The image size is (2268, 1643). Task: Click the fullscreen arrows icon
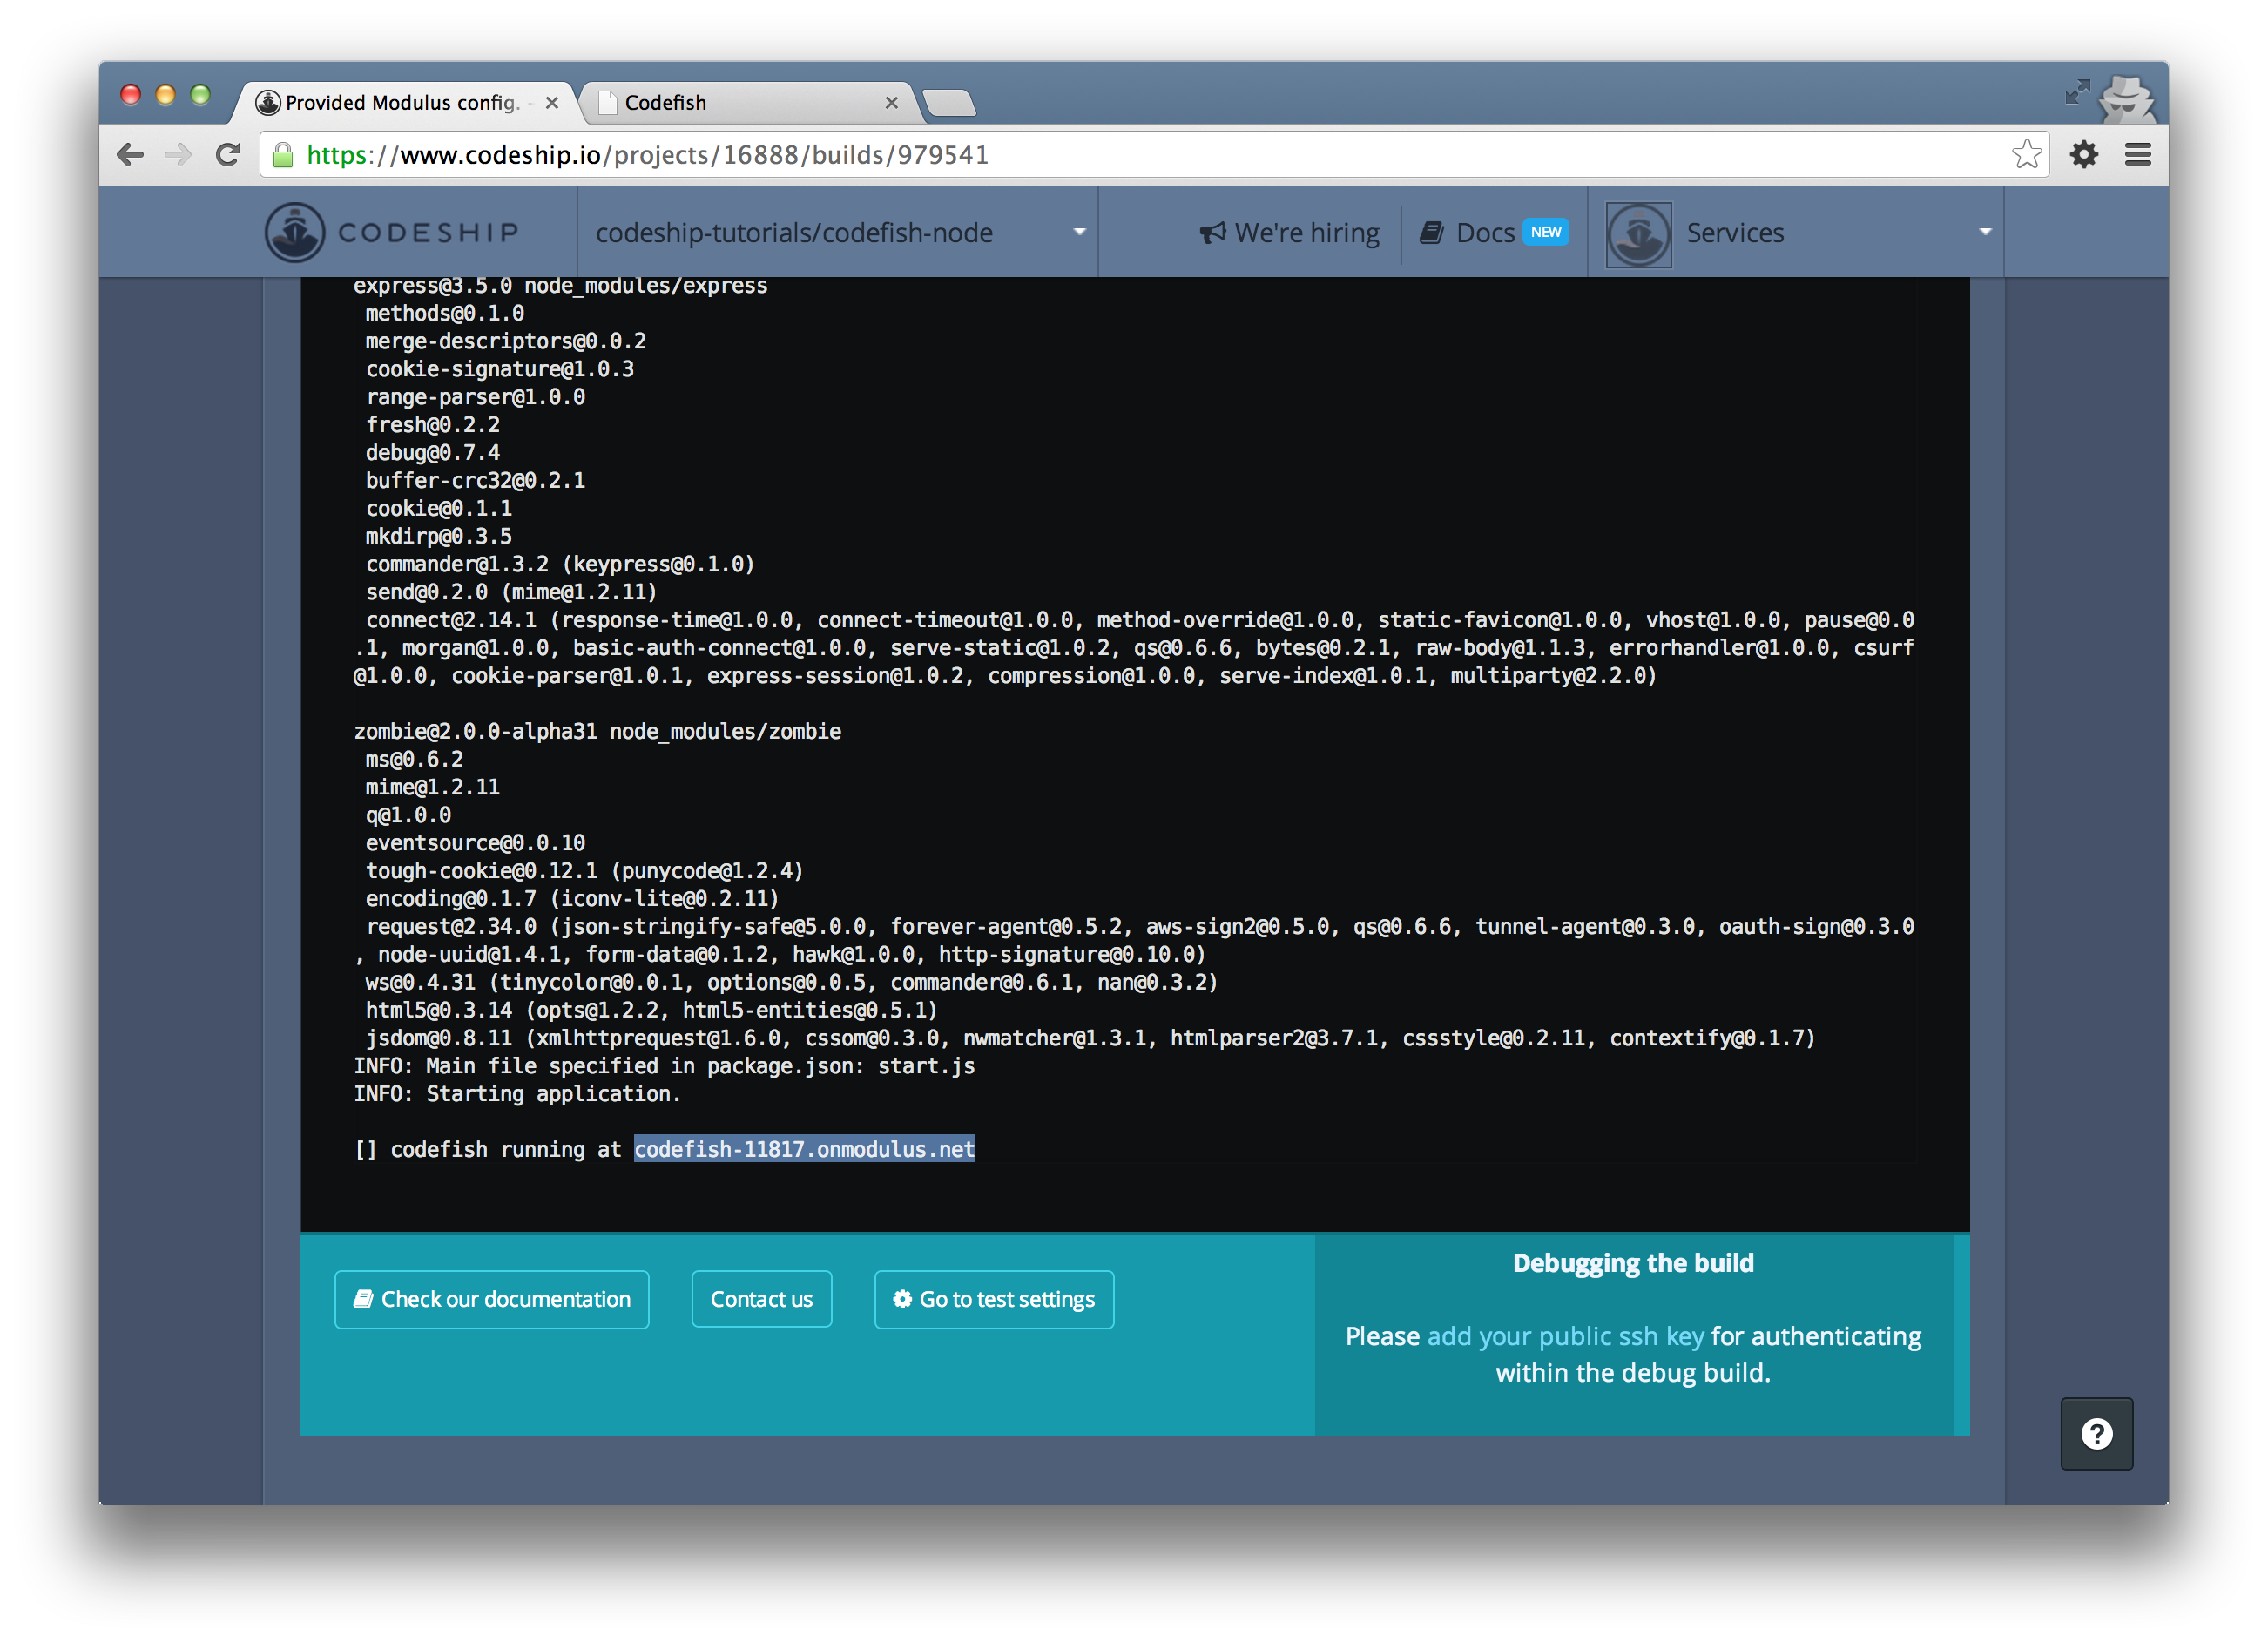(x=2077, y=92)
